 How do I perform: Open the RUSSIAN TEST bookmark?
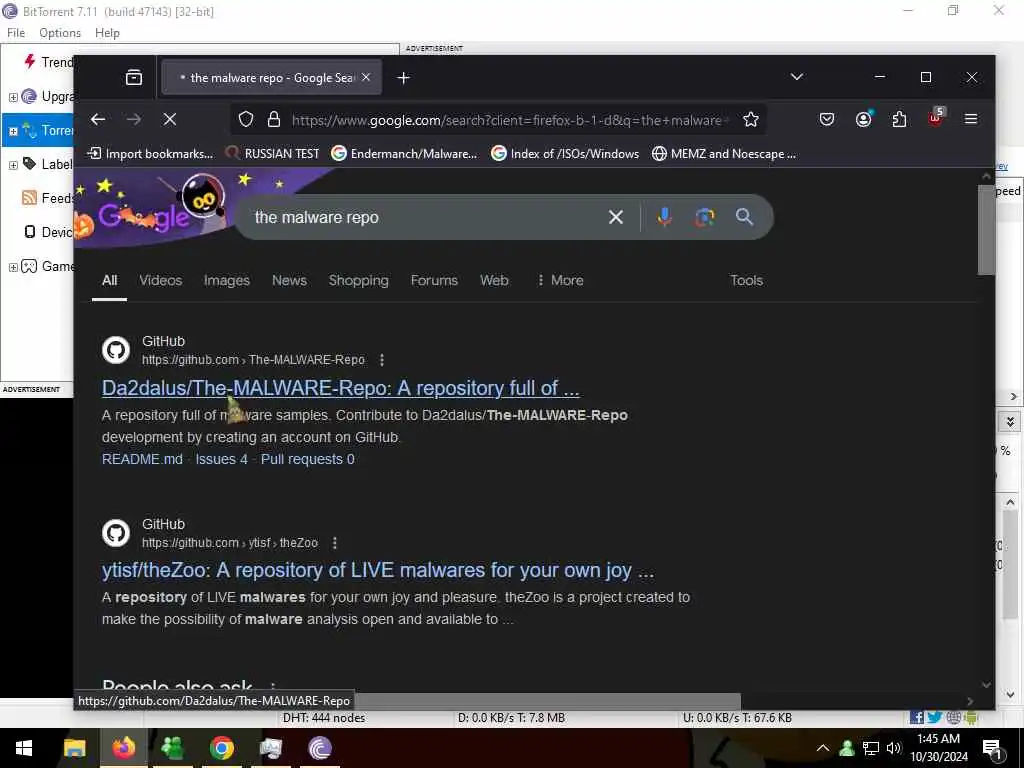pyautogui.click(x=272, y=153)
